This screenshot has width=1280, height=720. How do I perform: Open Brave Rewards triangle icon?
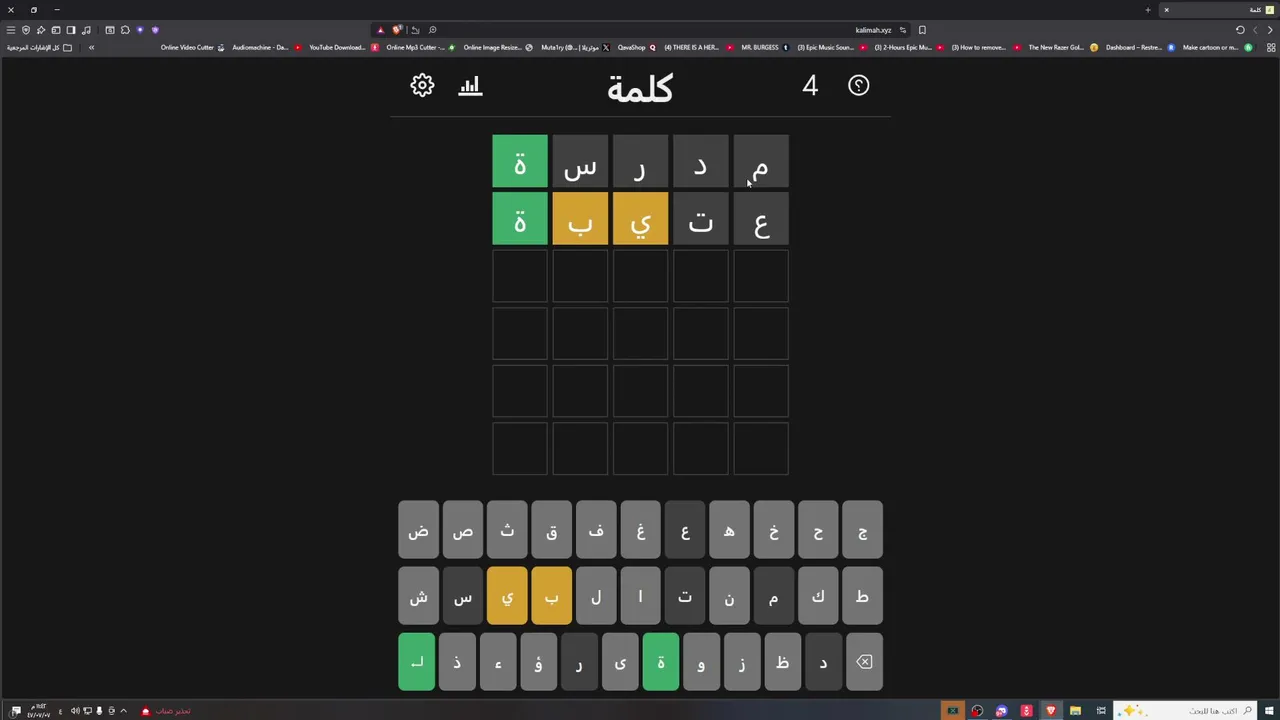coord(380,30)
